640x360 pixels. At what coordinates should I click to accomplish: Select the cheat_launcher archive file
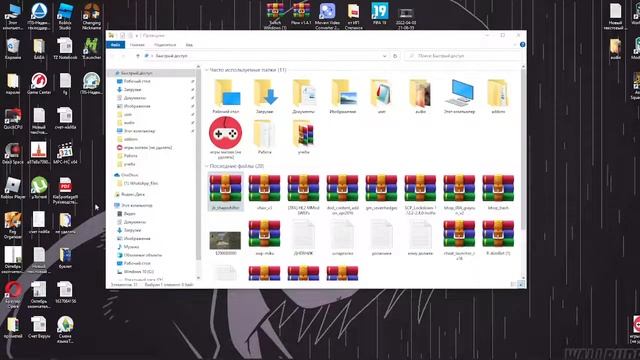click(459, 240)
